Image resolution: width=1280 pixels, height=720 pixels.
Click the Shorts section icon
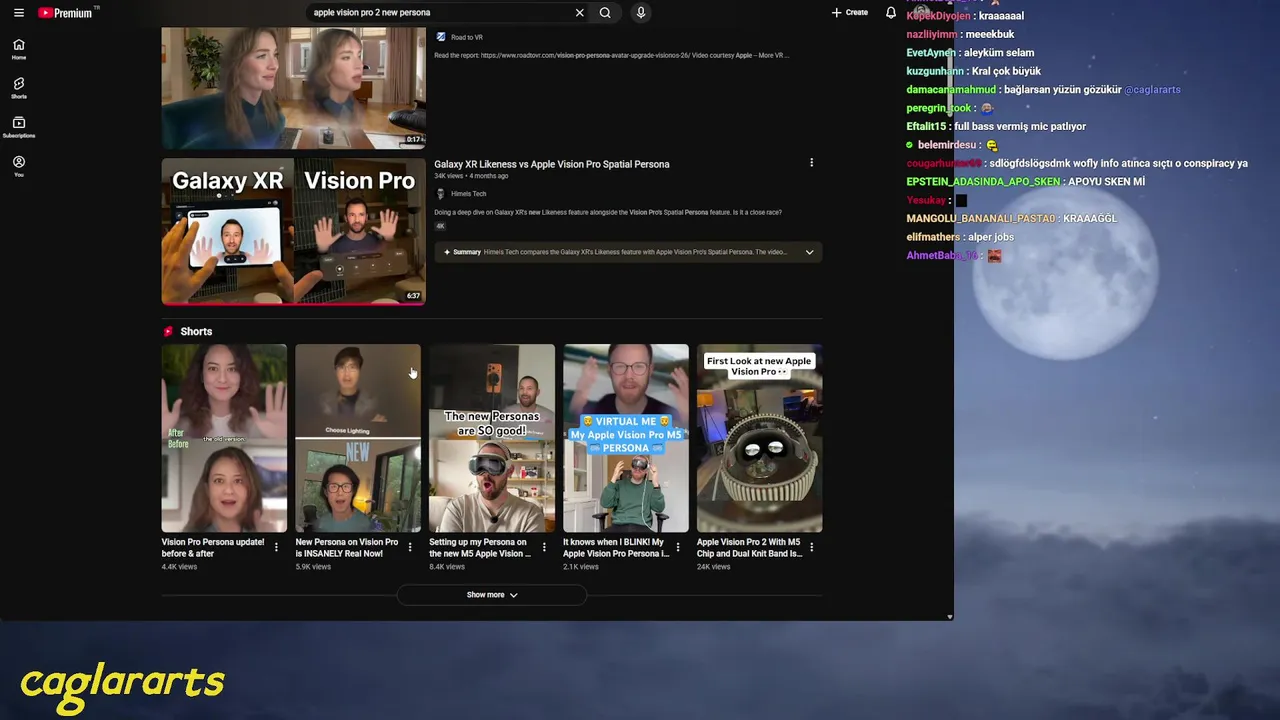(168, 331)
